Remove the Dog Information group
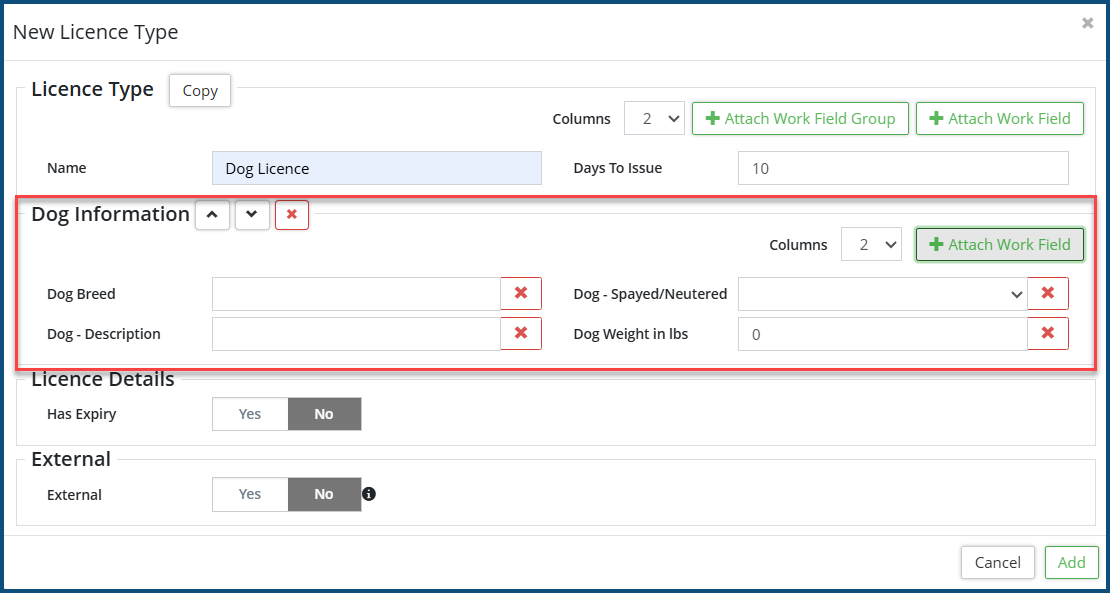The image size is (1110, 593). click(x=292, y=215)
